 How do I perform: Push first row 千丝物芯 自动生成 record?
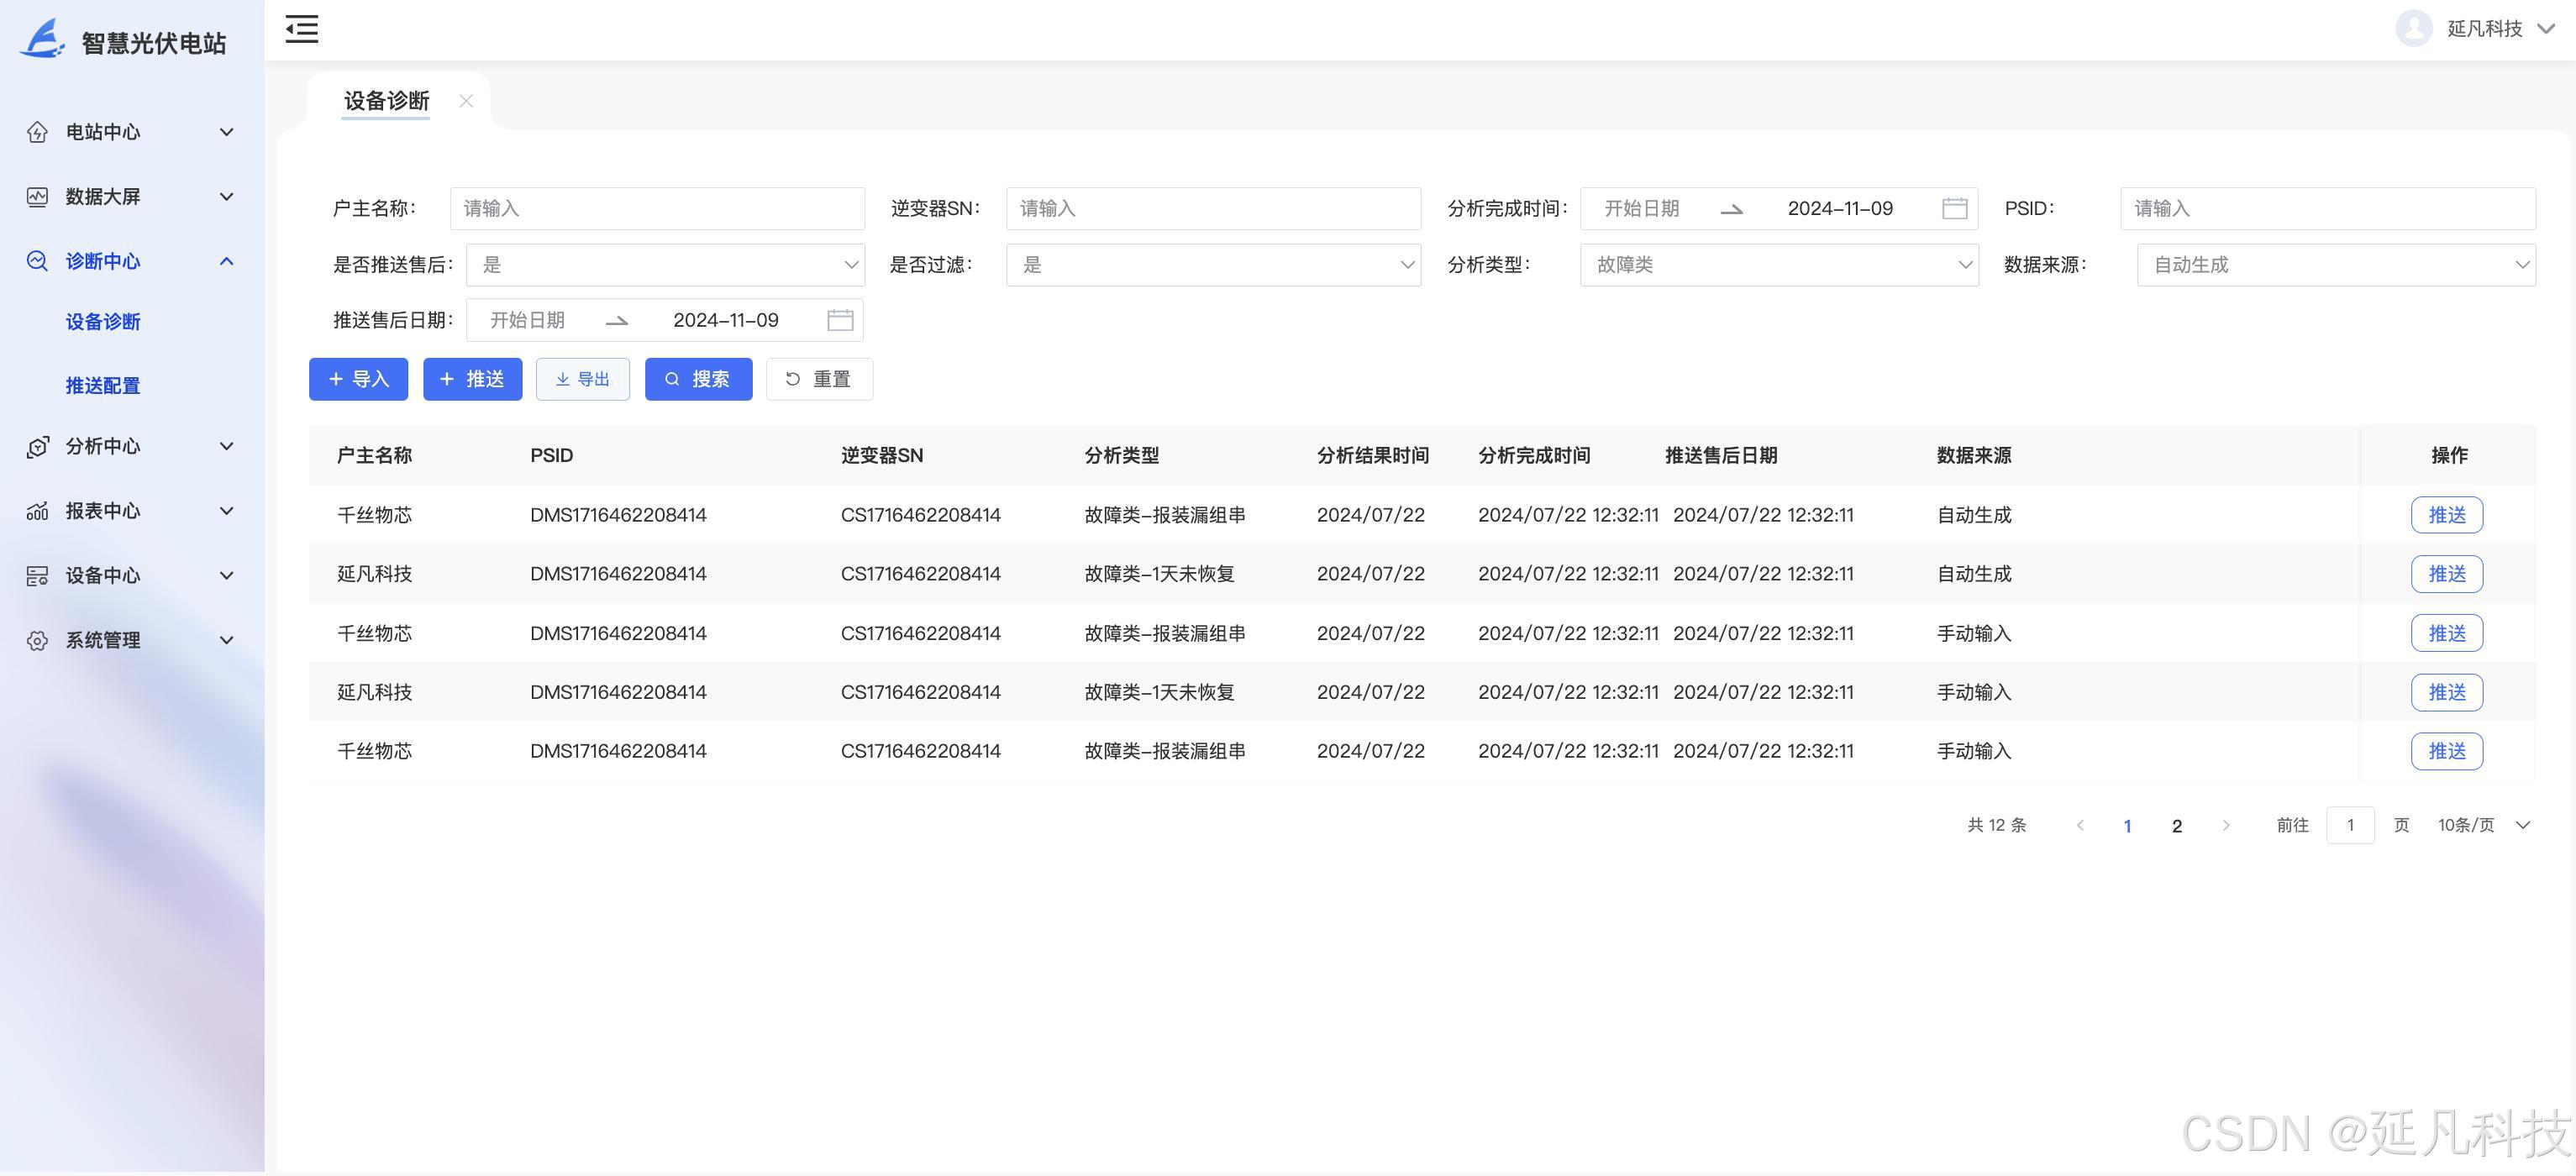(x=2446, y=515)
